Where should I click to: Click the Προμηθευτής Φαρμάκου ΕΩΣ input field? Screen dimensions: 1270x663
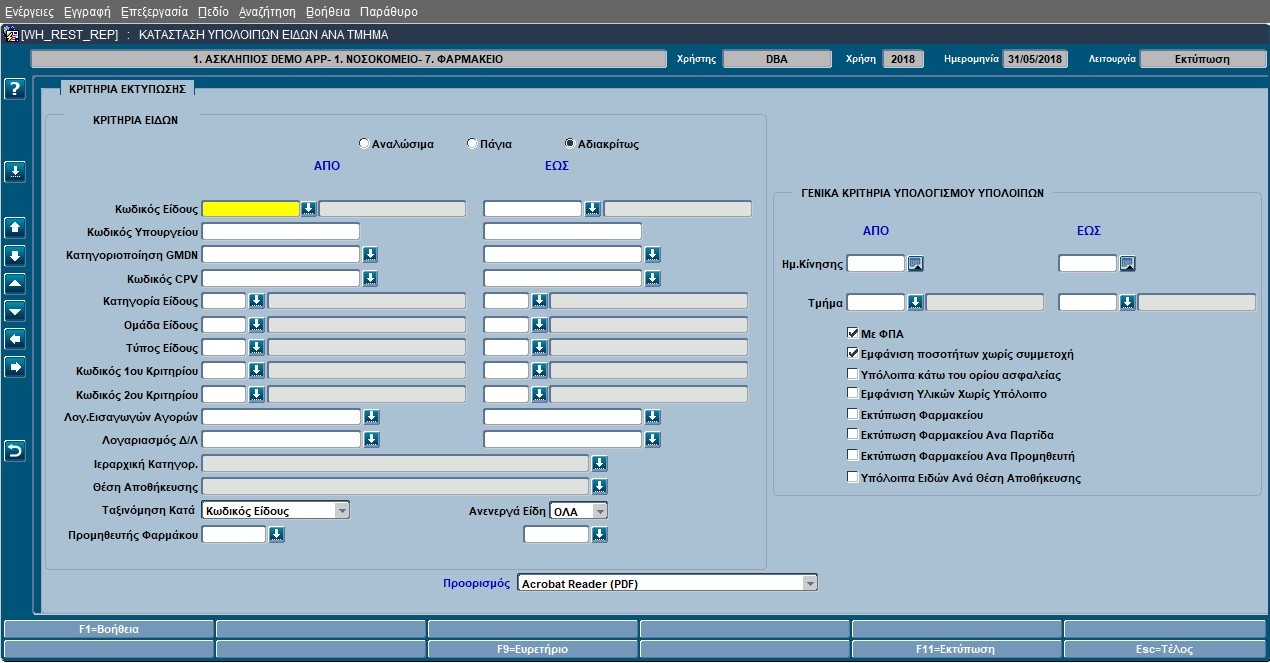click(556, 535)
